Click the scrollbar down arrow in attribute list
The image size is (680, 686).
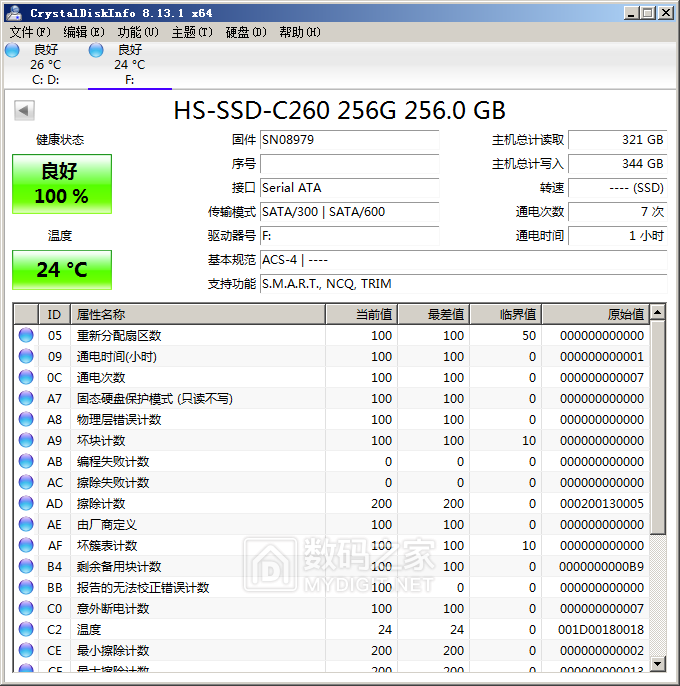(658, 664)
